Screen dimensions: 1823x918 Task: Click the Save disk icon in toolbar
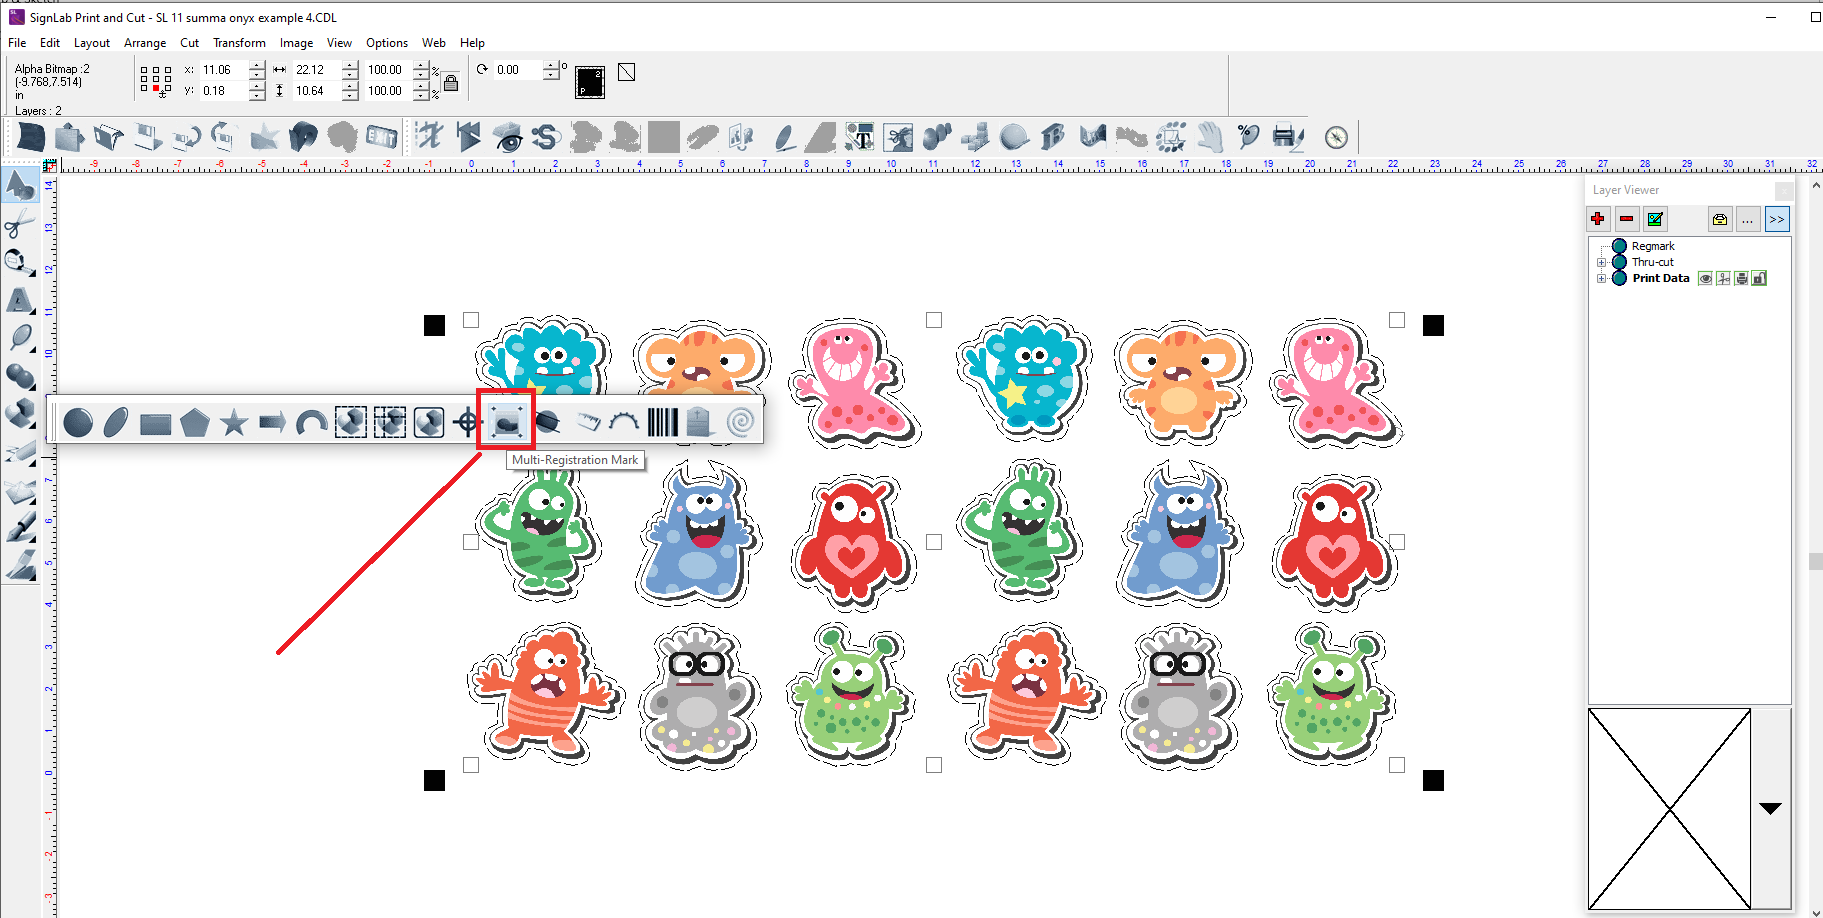(x=149, y=137)
